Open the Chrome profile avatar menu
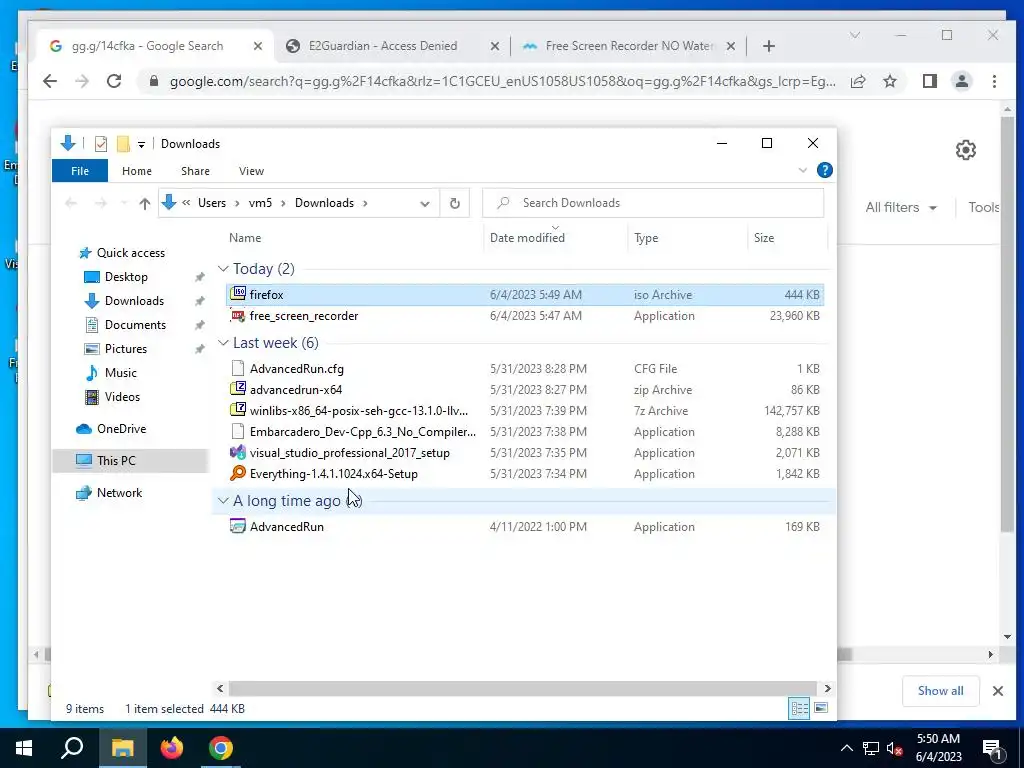This screenshot has width=1024, height=768. click(x=962, y=81)
